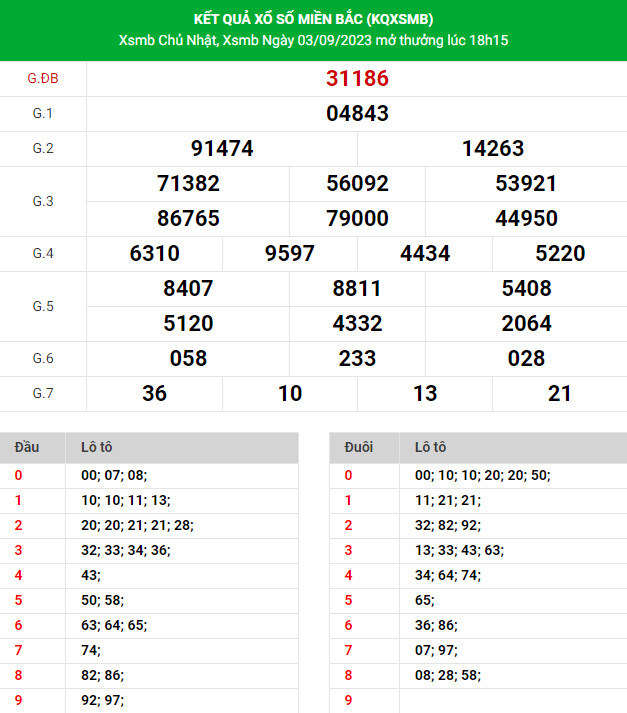This screenshot has height=713, width=627.
Task: Select second prize number 91474
Action: pos(222,148)
